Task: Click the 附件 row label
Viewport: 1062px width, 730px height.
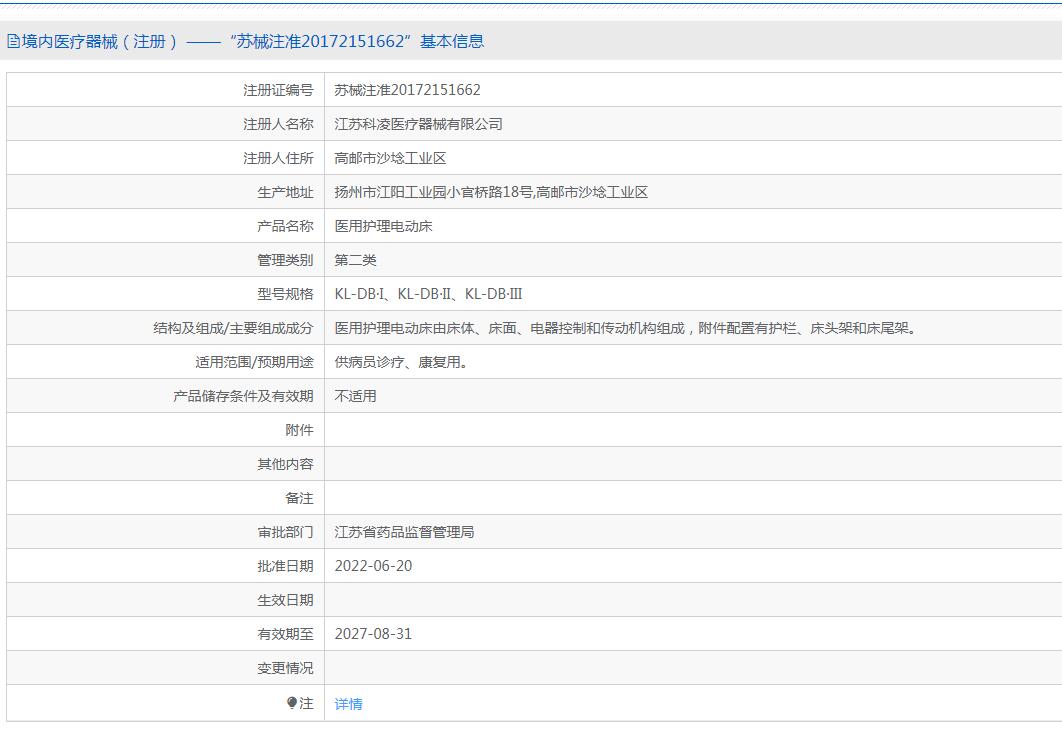Action: pos(299,430)
